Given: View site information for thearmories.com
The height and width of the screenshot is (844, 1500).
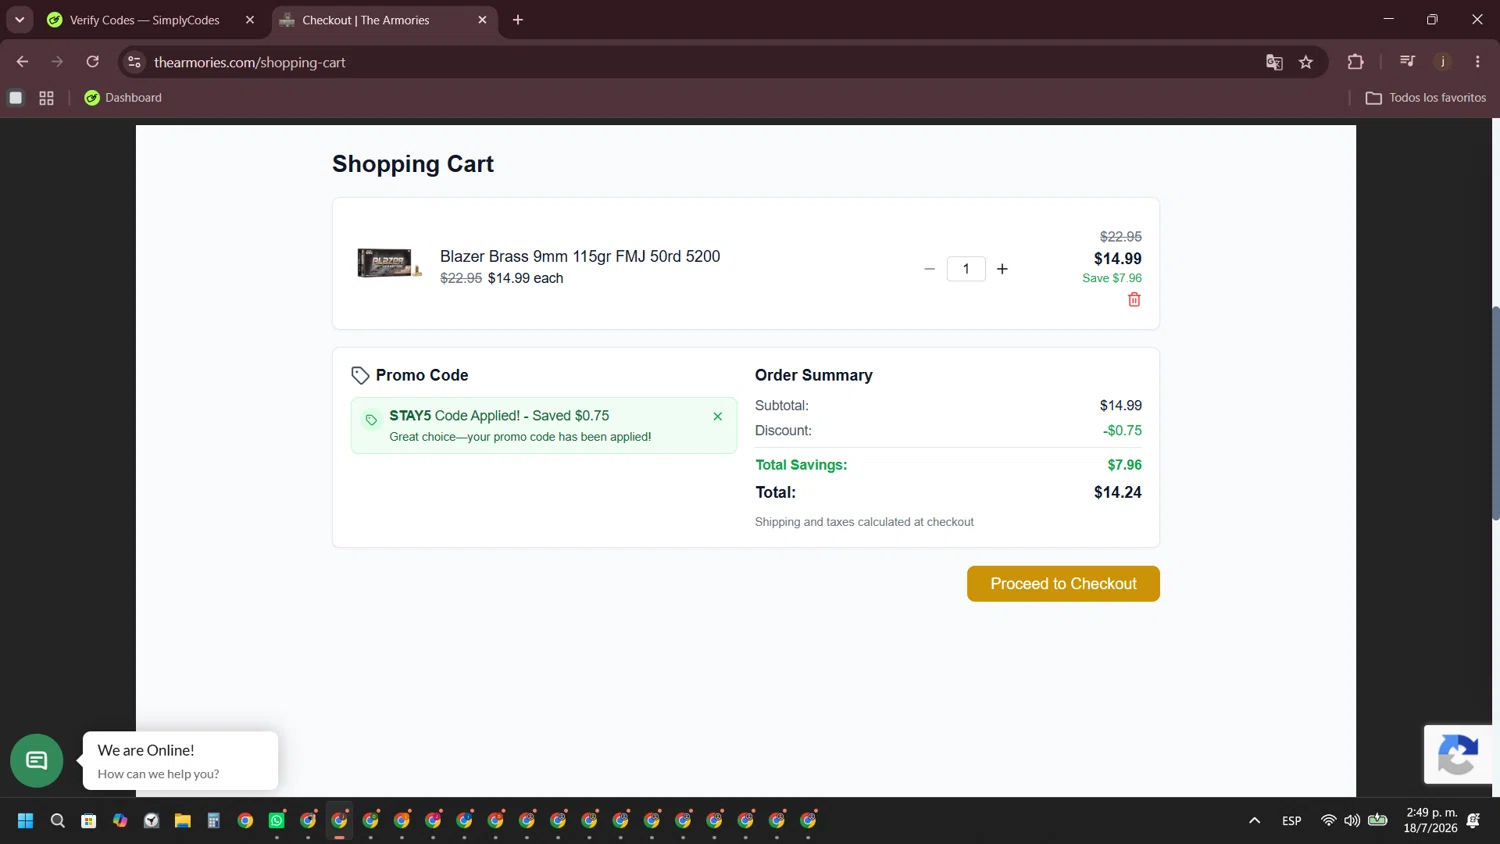Looking at the screenshot, I should (x=134, y=62).
